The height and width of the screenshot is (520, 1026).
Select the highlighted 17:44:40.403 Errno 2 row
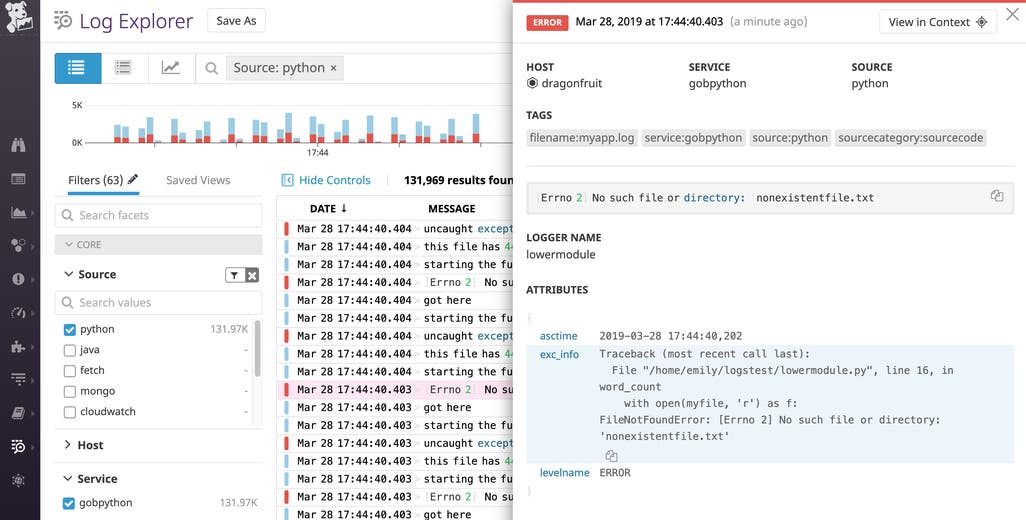coord(395,389)
